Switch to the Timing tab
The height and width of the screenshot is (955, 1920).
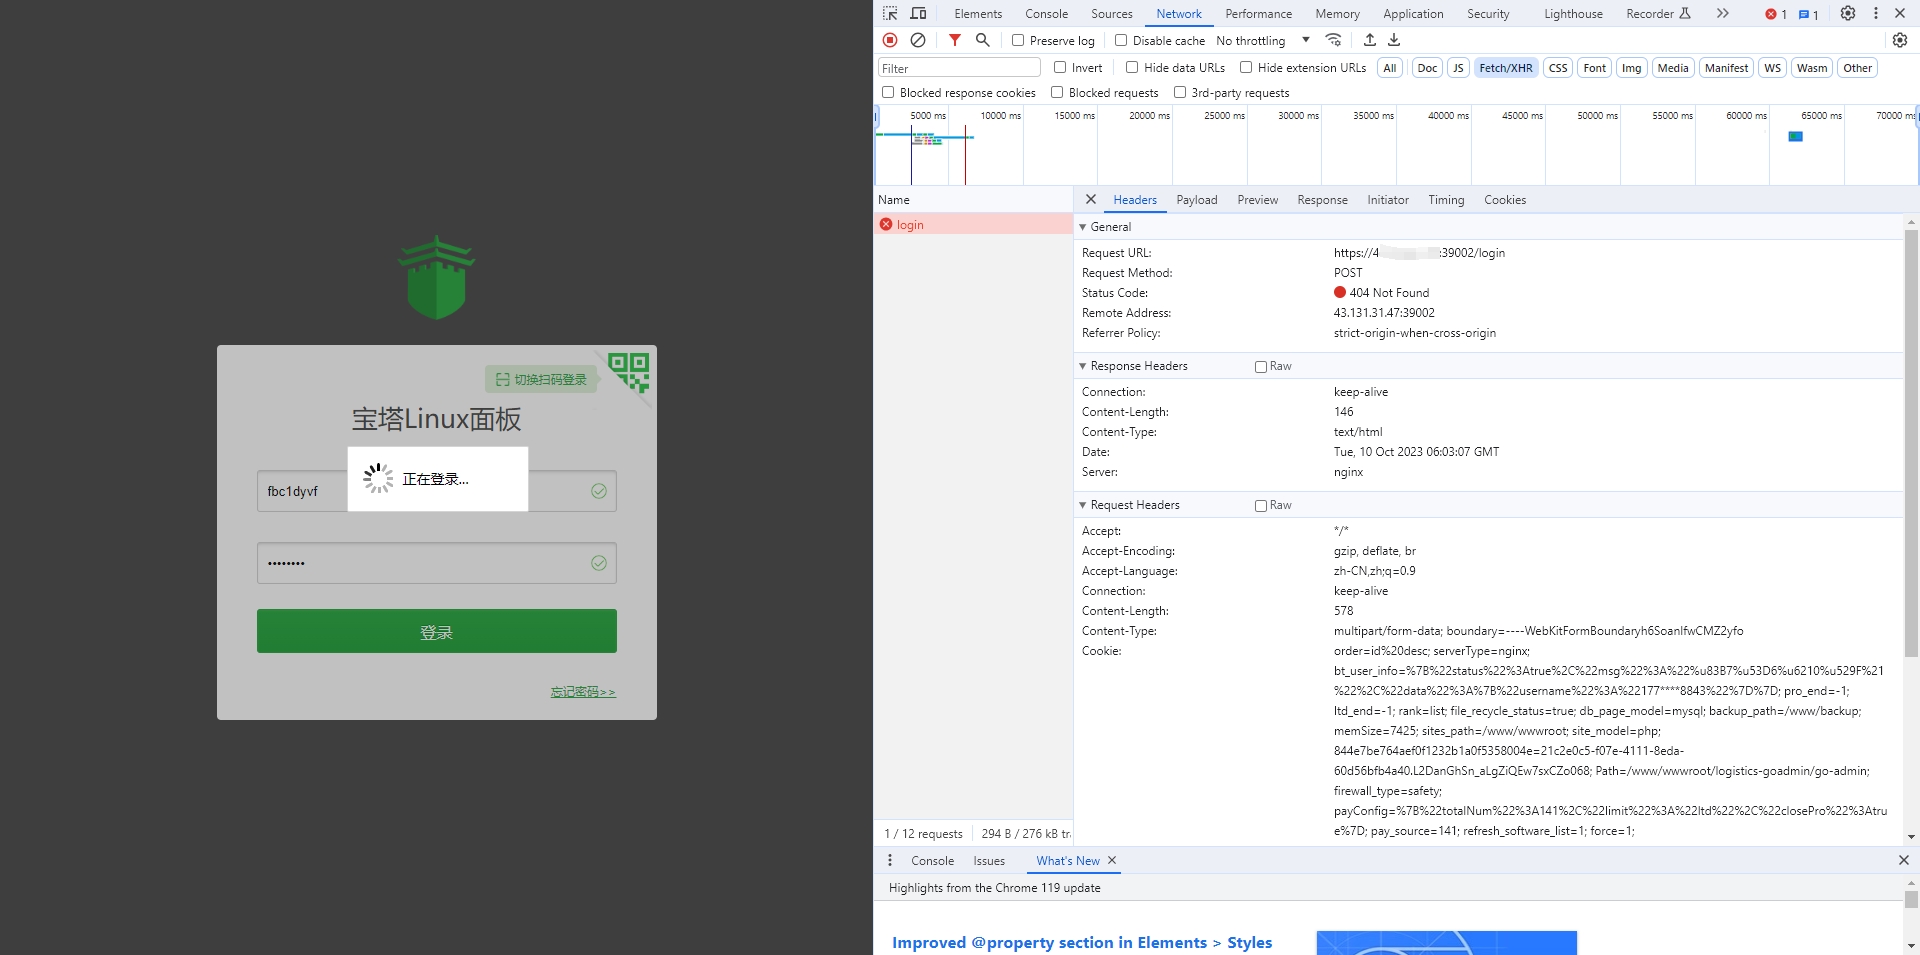click(1446, 200)
